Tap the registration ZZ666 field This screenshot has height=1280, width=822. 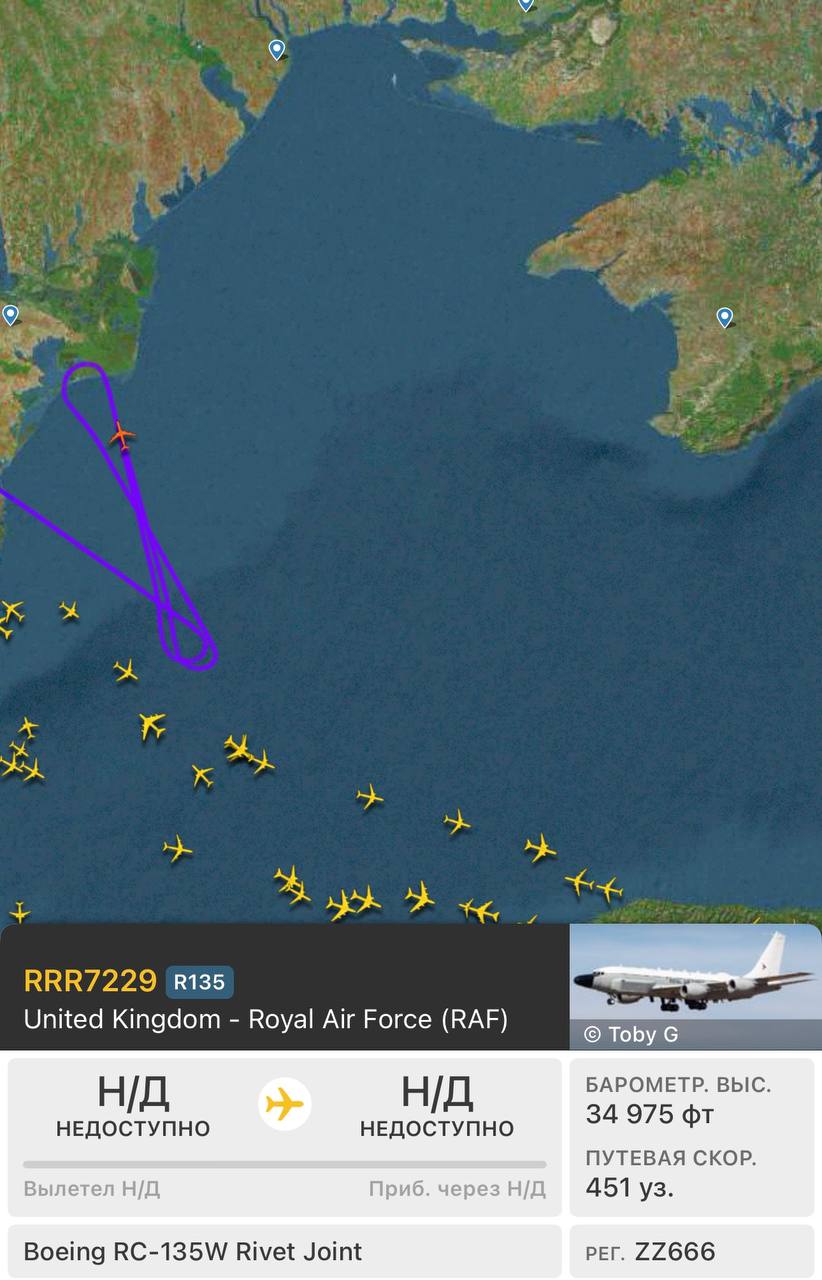pyautogui.click(x=692, y=1251)
